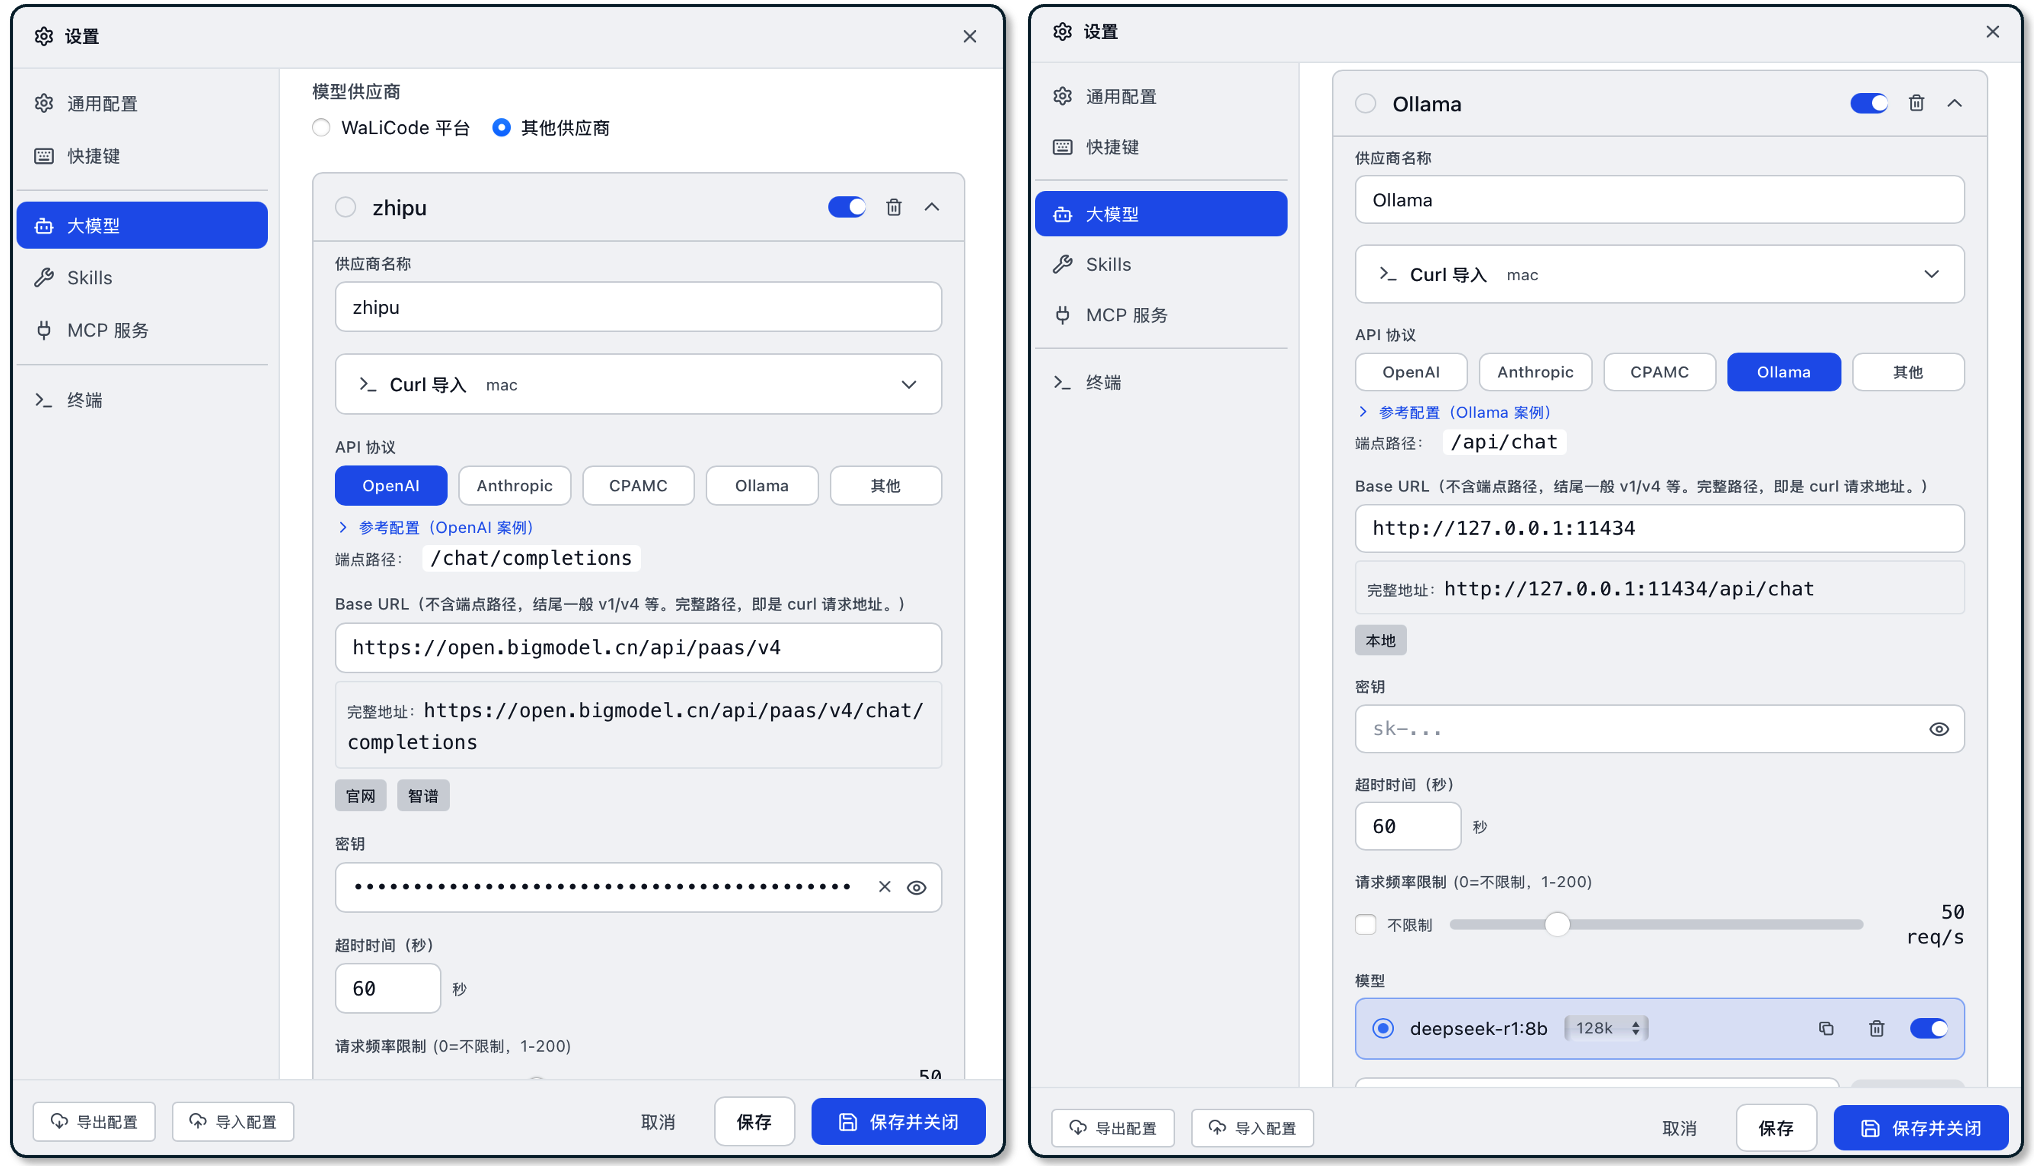Click the plug icon beside MCP 服务 in right window
The image size is (2034, 1166).
point(1062,315)
